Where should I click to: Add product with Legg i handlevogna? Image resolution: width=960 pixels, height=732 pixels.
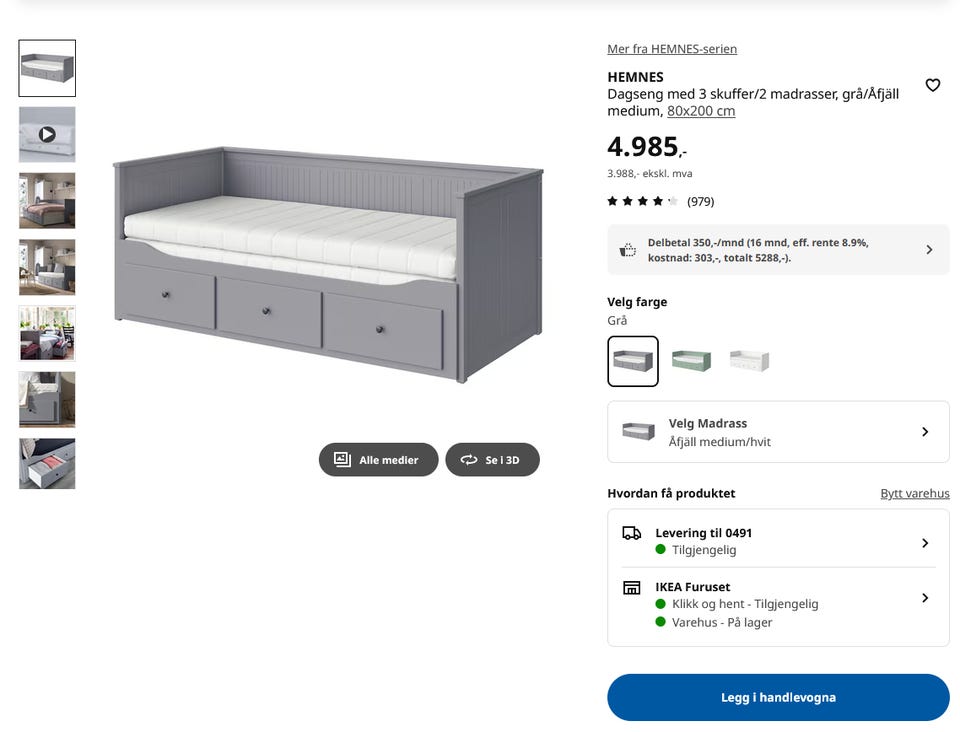tap(778, 697)
